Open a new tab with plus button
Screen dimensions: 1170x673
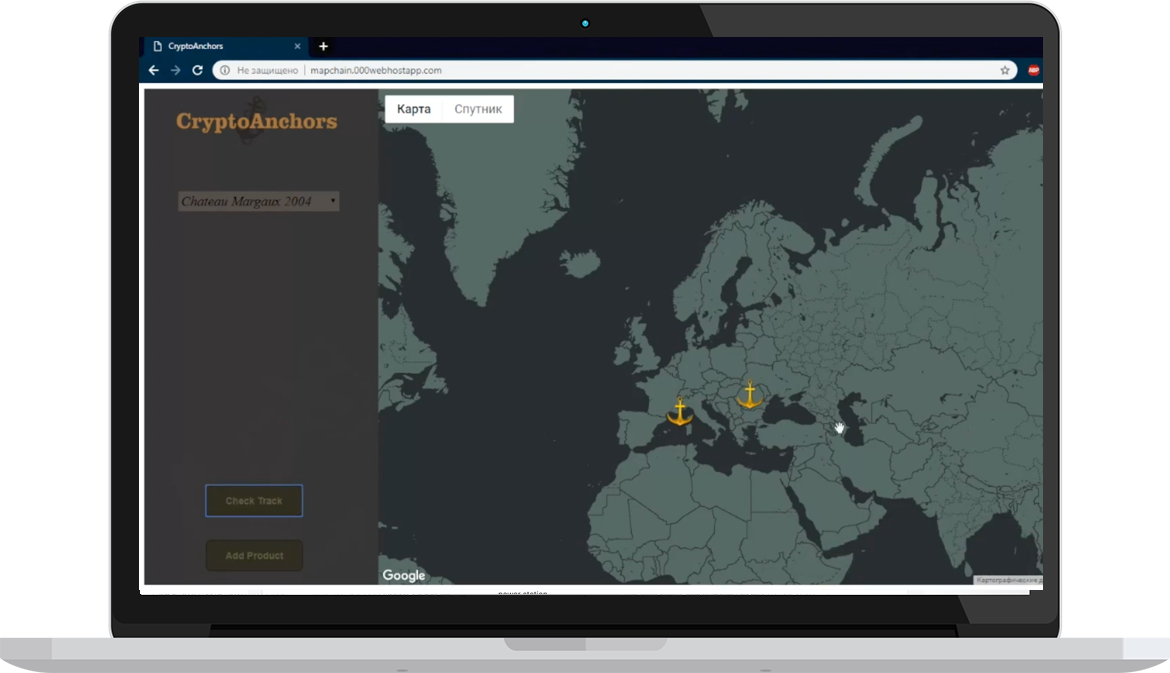click(x=323, y=46)
